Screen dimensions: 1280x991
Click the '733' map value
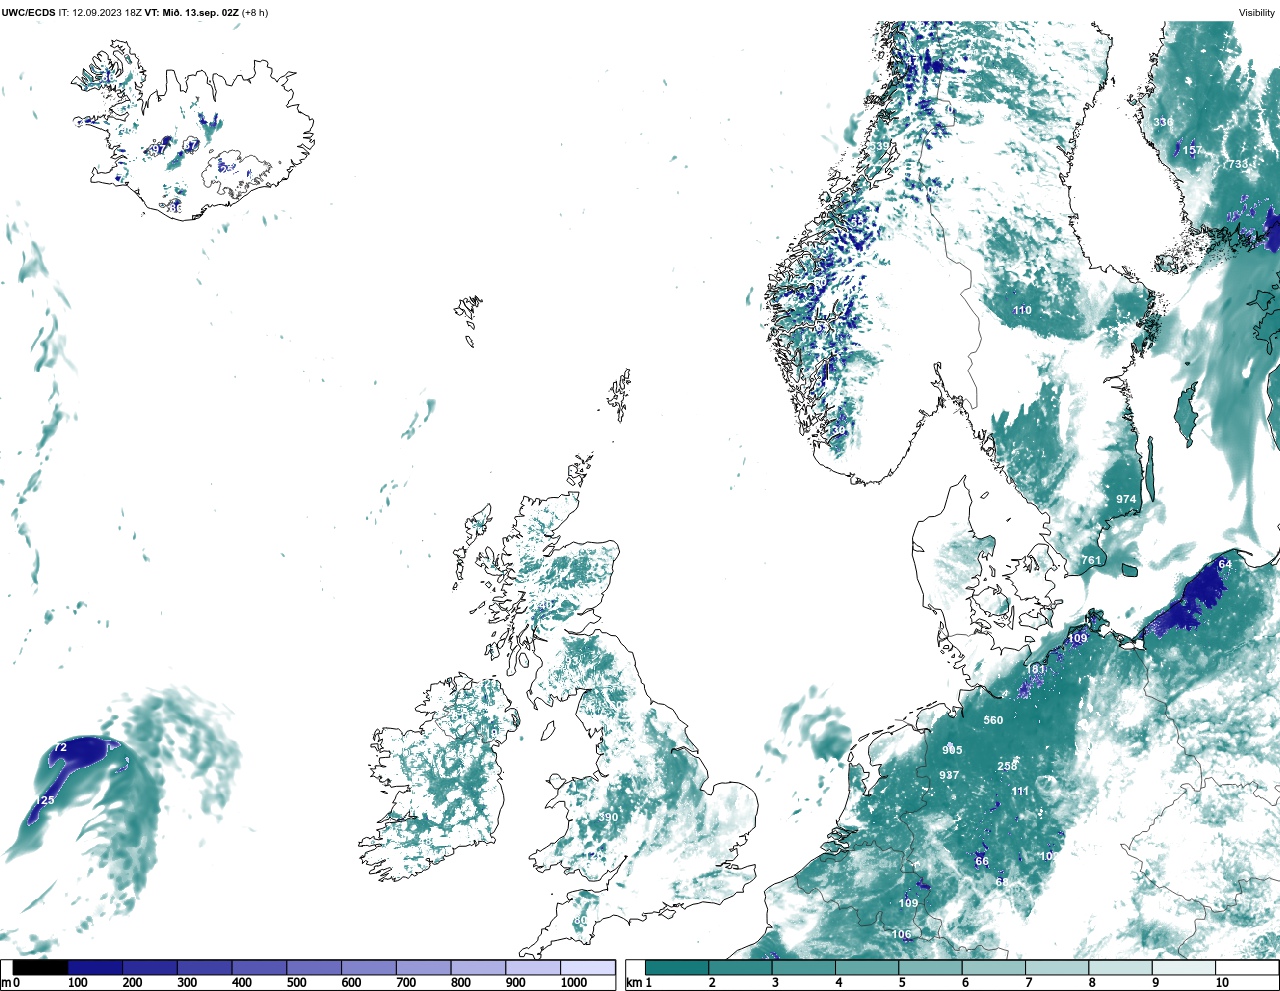coord(1238,164)
